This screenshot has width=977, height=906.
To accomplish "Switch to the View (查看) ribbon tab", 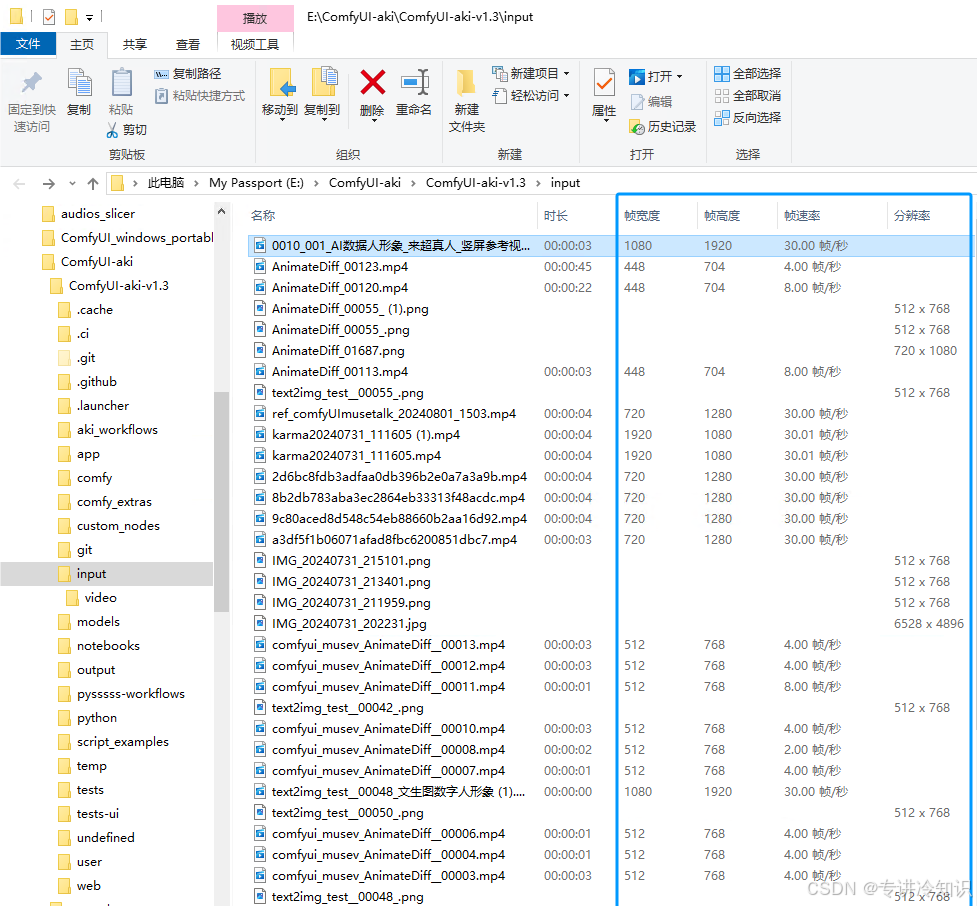I will [188, 44].
